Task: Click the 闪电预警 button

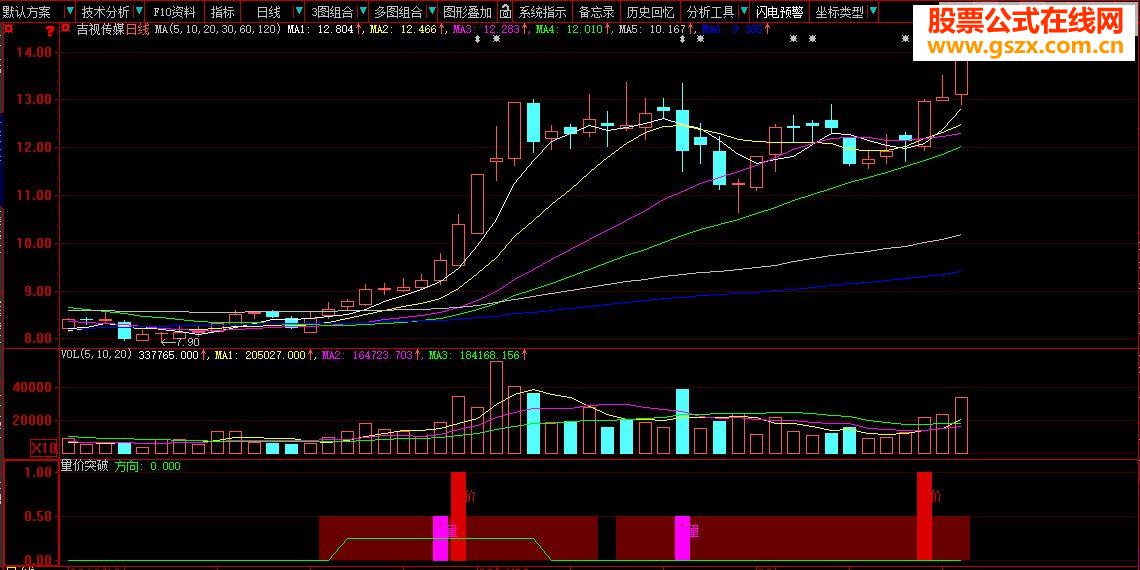Action: point(778,12)
